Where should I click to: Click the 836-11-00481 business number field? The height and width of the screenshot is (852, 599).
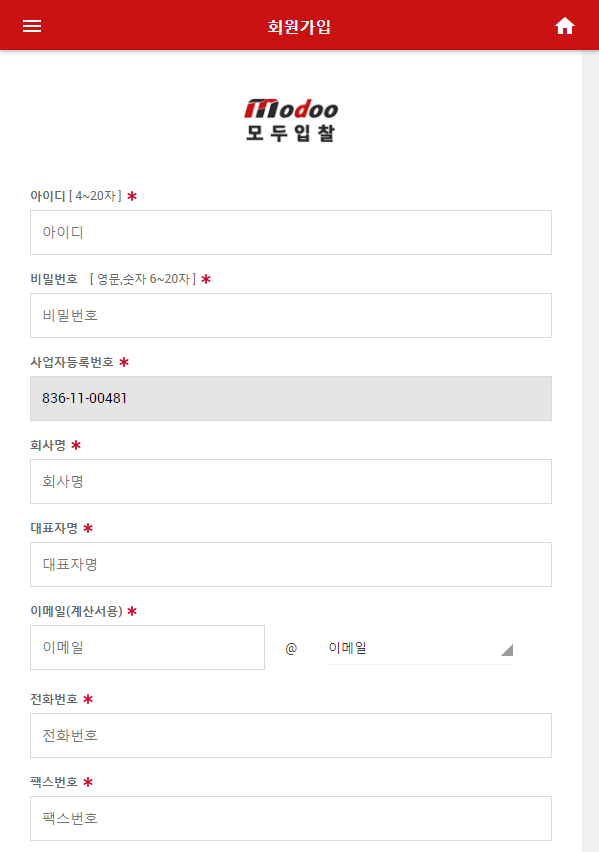291,398
